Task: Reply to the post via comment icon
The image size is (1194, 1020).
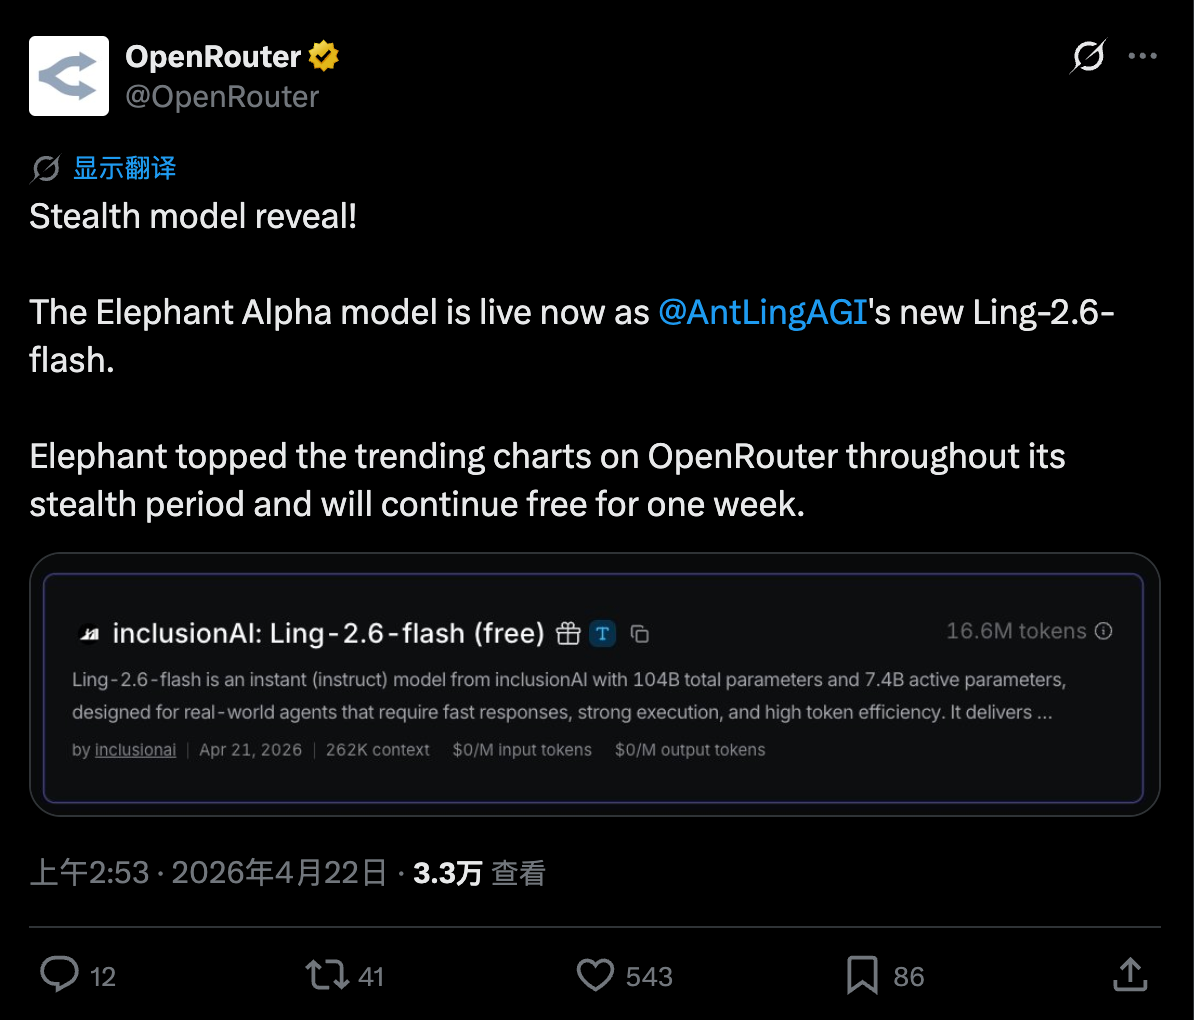Action: click(59, 975)
